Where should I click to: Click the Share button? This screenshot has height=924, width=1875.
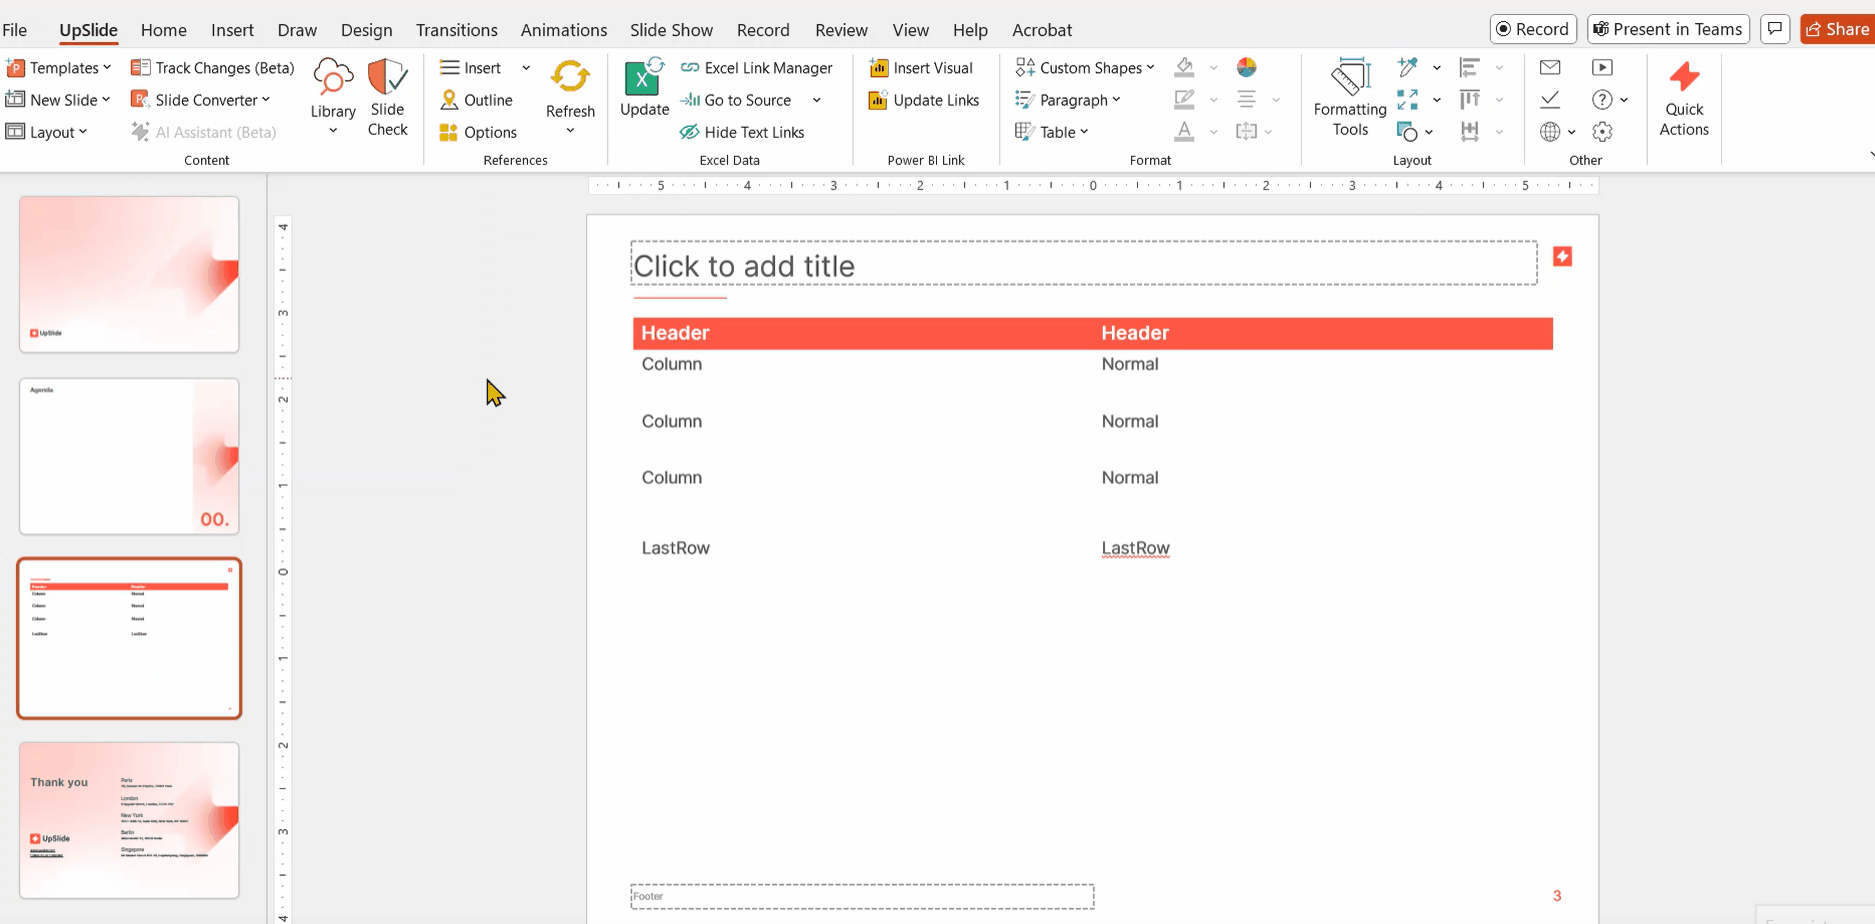pyautogui.click(x=1837, y=29)
